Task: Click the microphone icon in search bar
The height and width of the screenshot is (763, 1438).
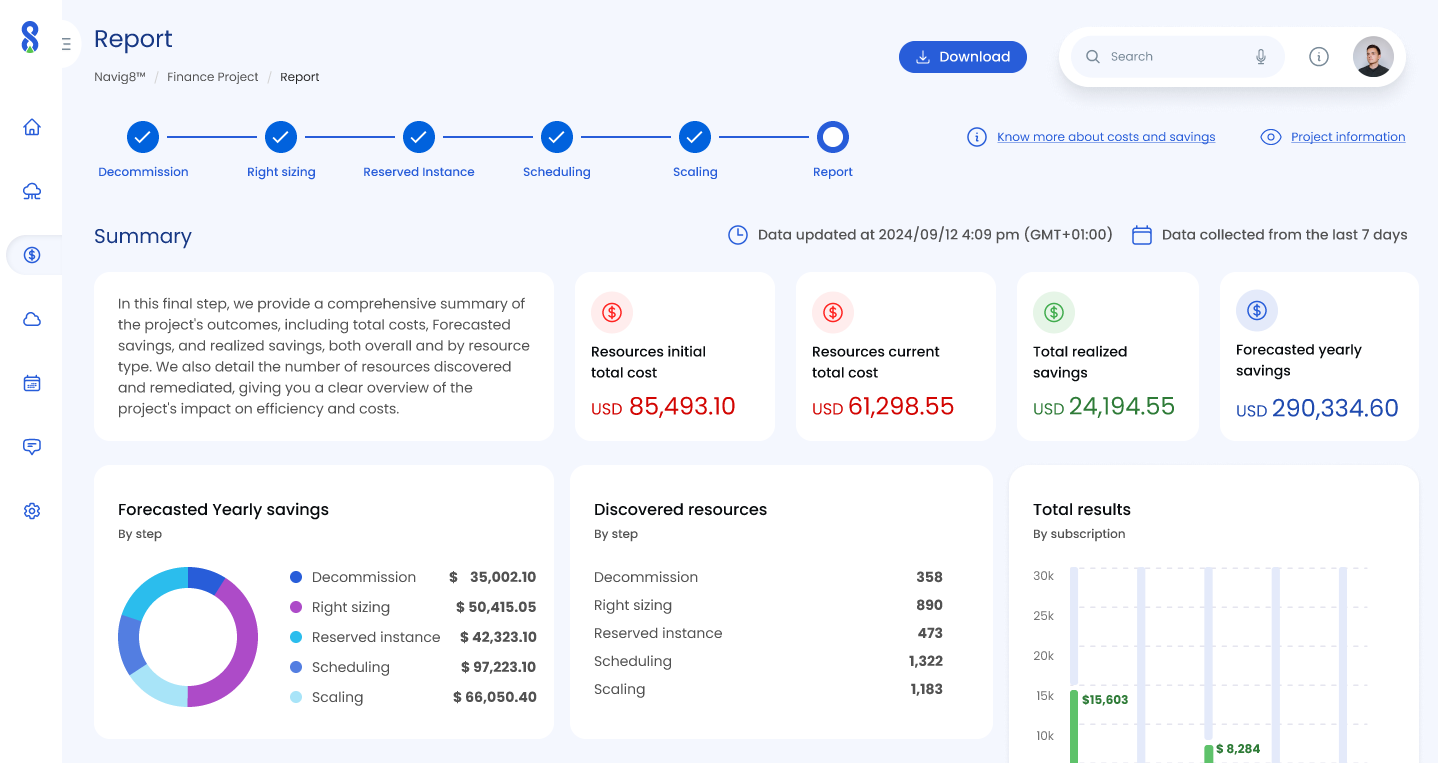Action: pos(1261,57)
